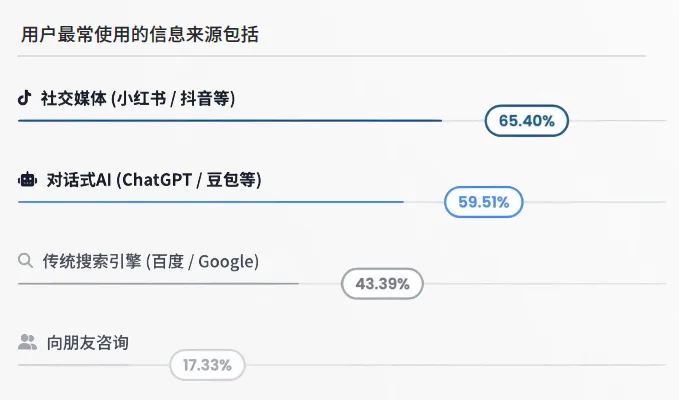Click unfilled track right of the 17.33% badge
This screenshot has height=400, width=679.
pyautogui.click(x=456, y=365)
